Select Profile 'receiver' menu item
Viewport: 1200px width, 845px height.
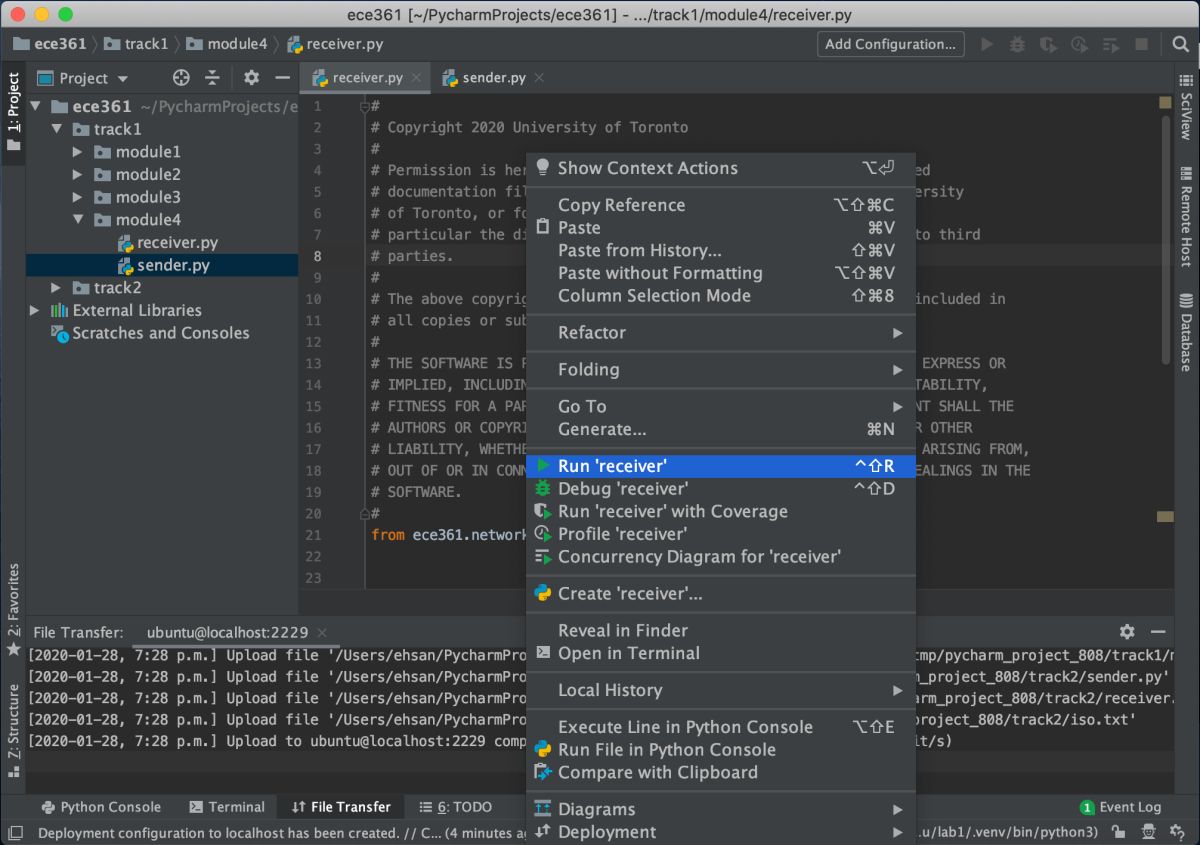point(720,534)
